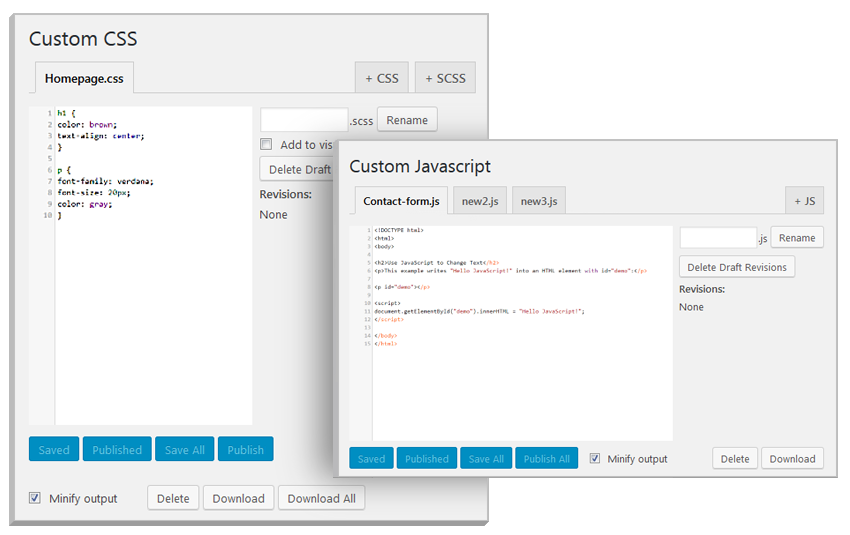Click Published button in Custom CSS

click(x=117, y=449)
